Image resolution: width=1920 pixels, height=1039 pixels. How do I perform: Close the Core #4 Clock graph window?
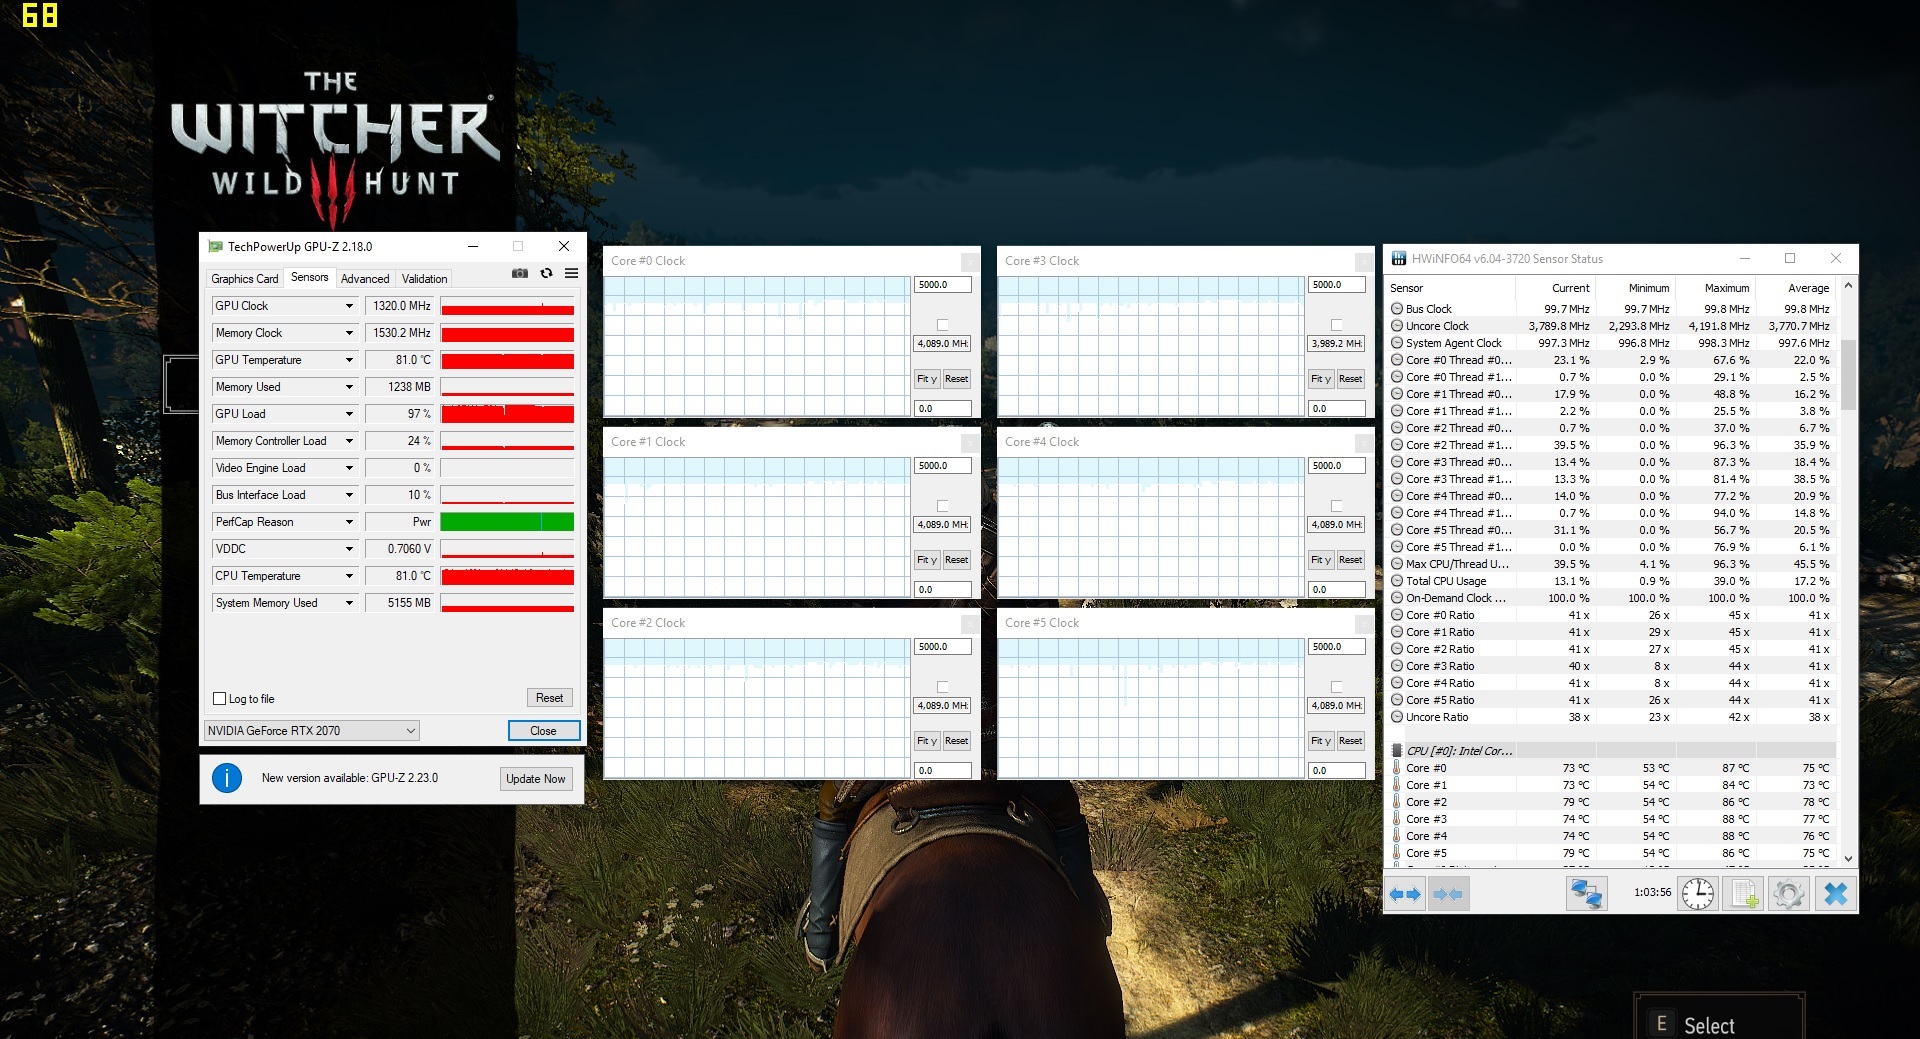point(1364,443)
